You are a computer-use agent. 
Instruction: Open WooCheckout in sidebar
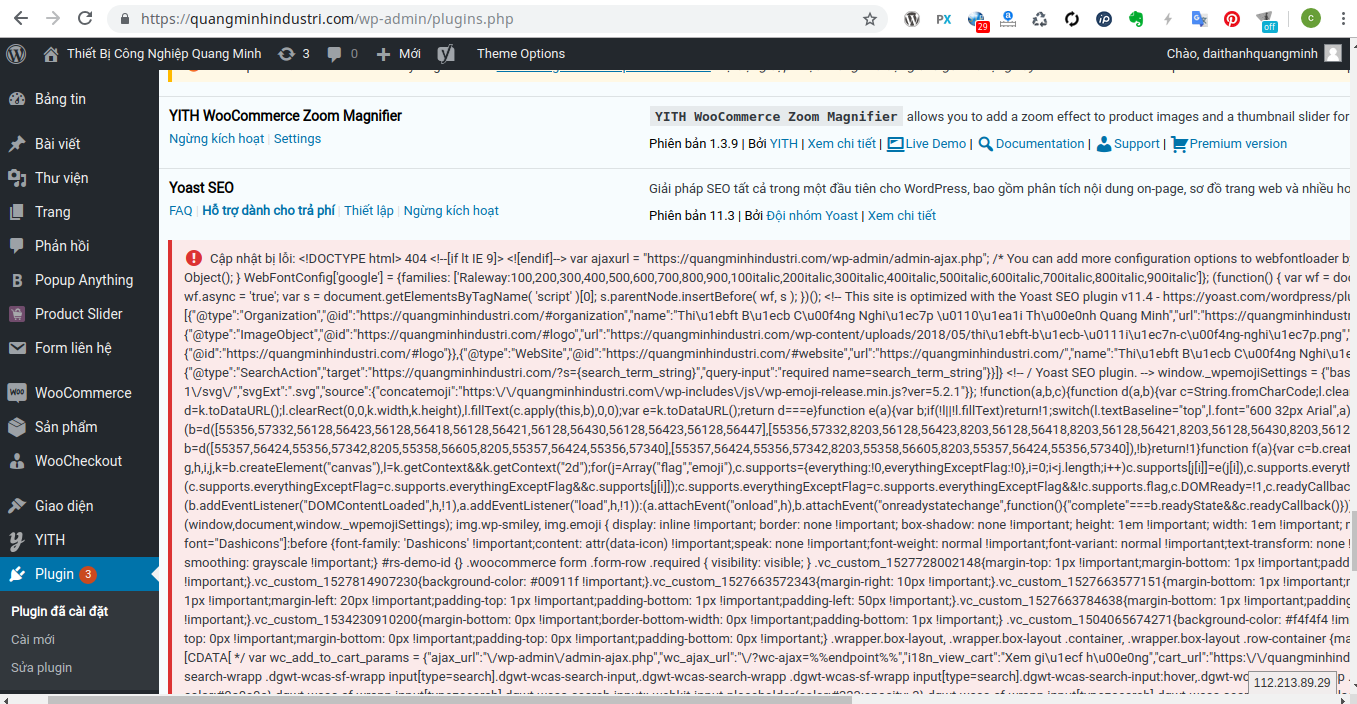pos(79,461)
